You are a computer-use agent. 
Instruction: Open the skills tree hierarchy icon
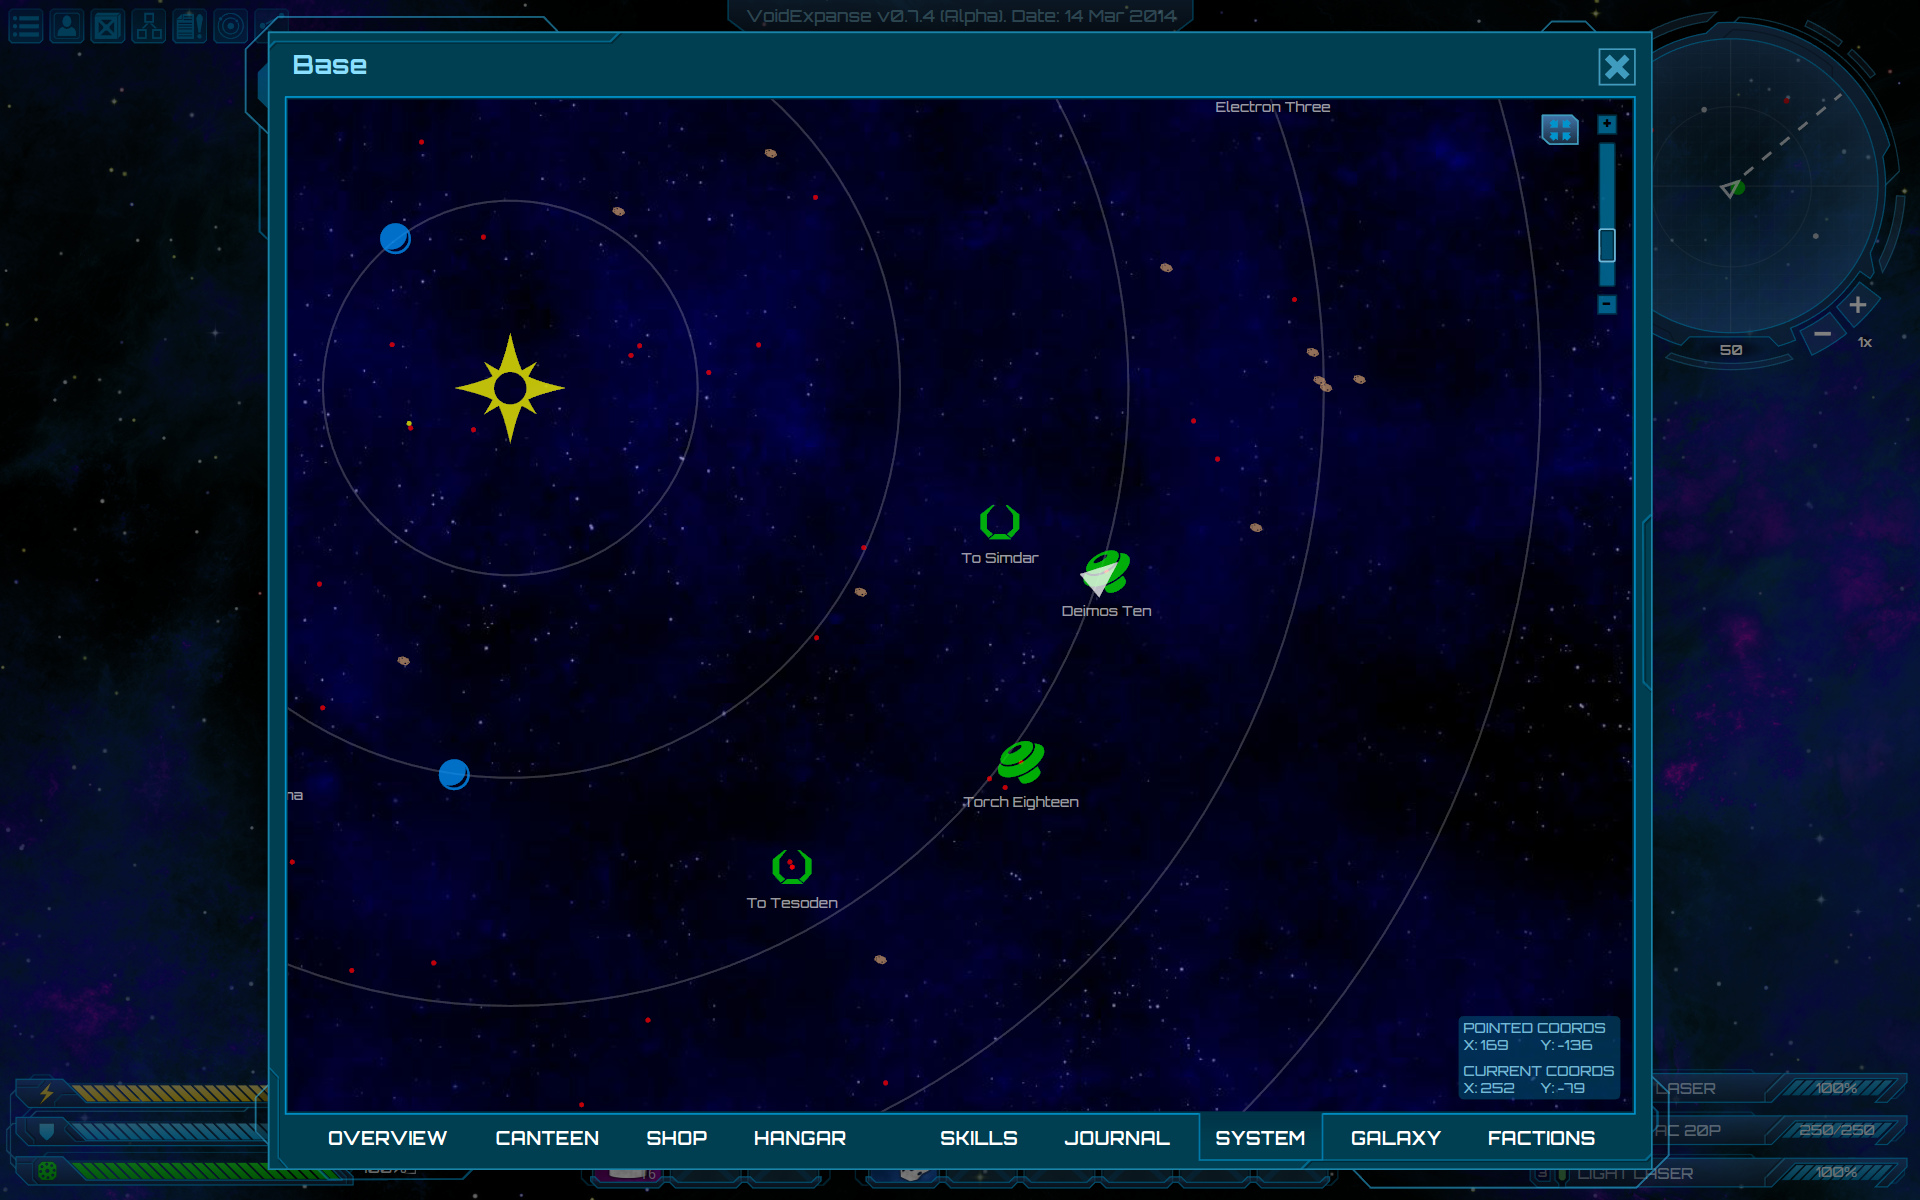pos(149,26)
